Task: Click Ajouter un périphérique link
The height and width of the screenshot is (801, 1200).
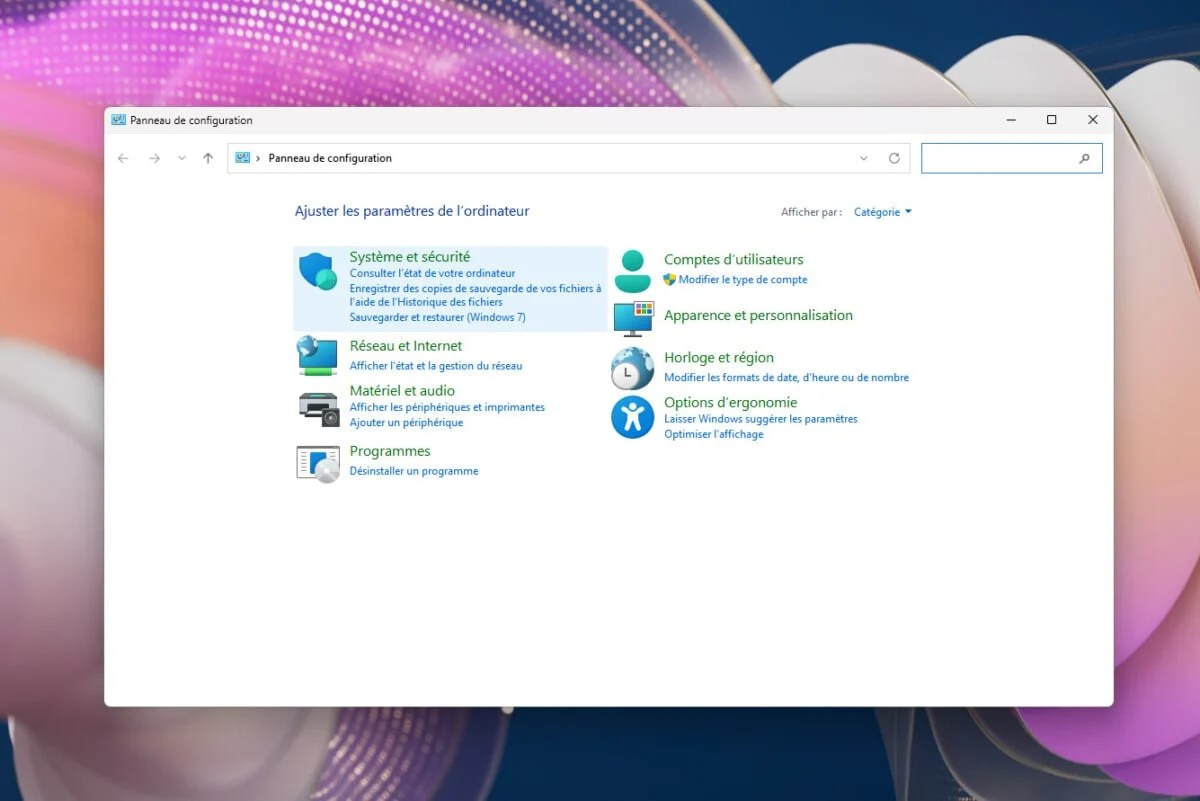Action: (x=406, y=423)
